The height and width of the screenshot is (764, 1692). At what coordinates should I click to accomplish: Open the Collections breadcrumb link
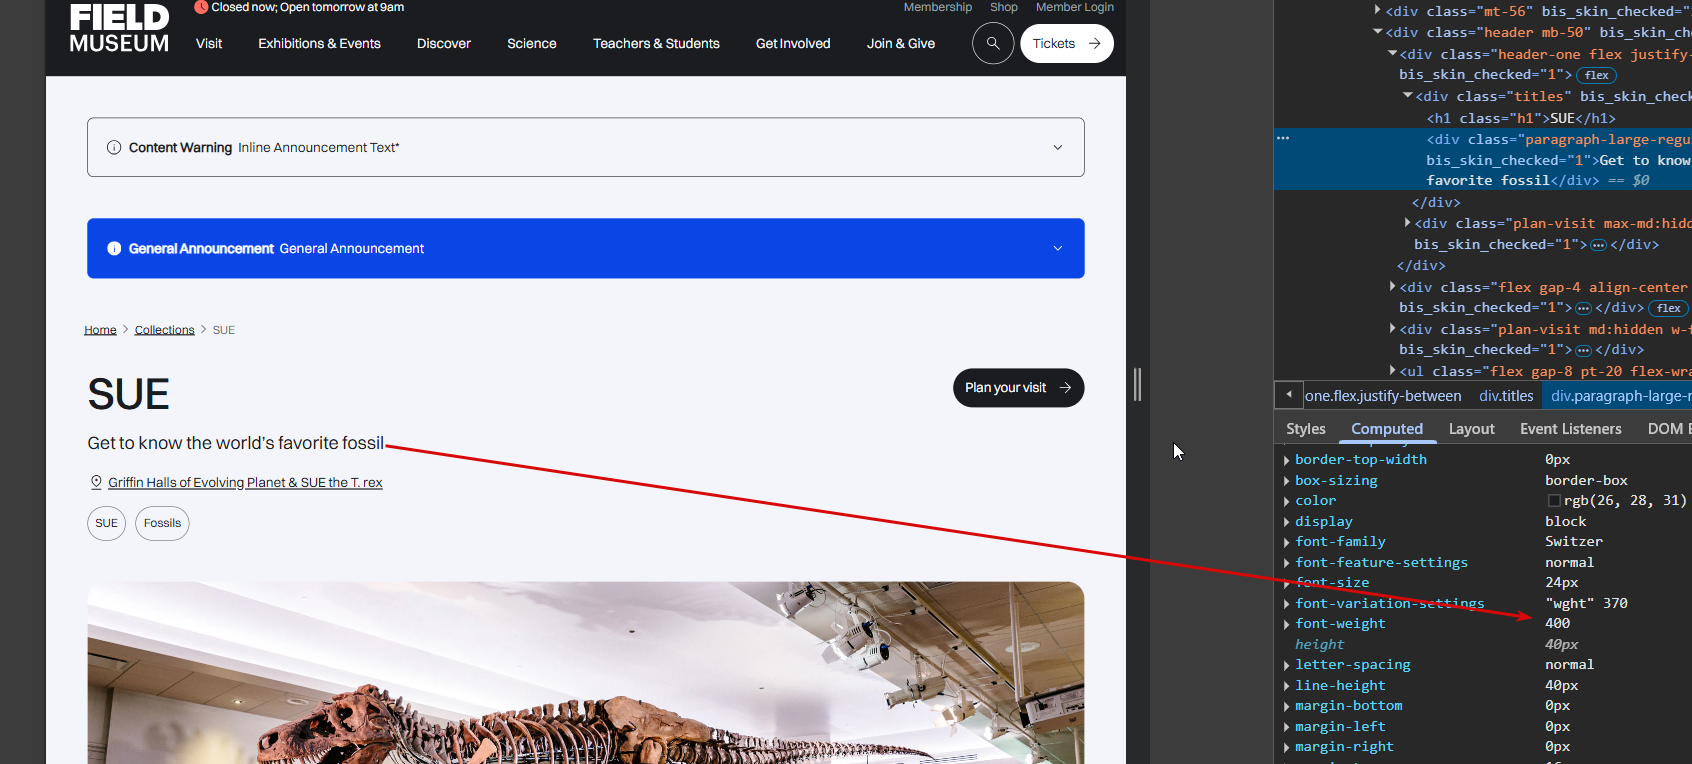[165, 330]
